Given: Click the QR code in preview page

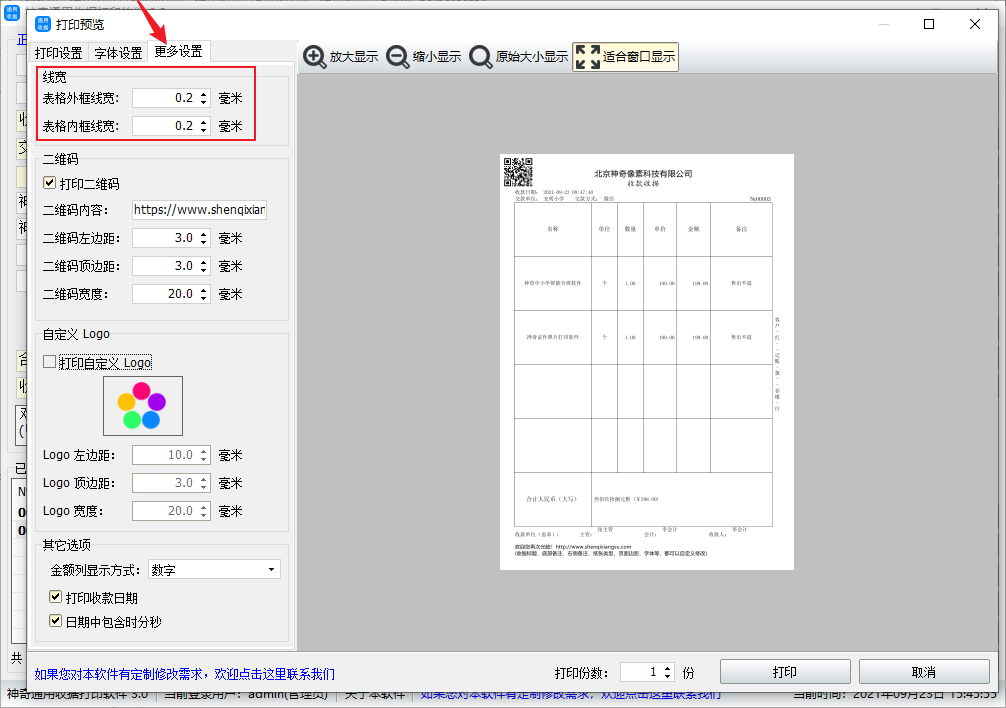Looking at the screenshot, I should 518,173.
